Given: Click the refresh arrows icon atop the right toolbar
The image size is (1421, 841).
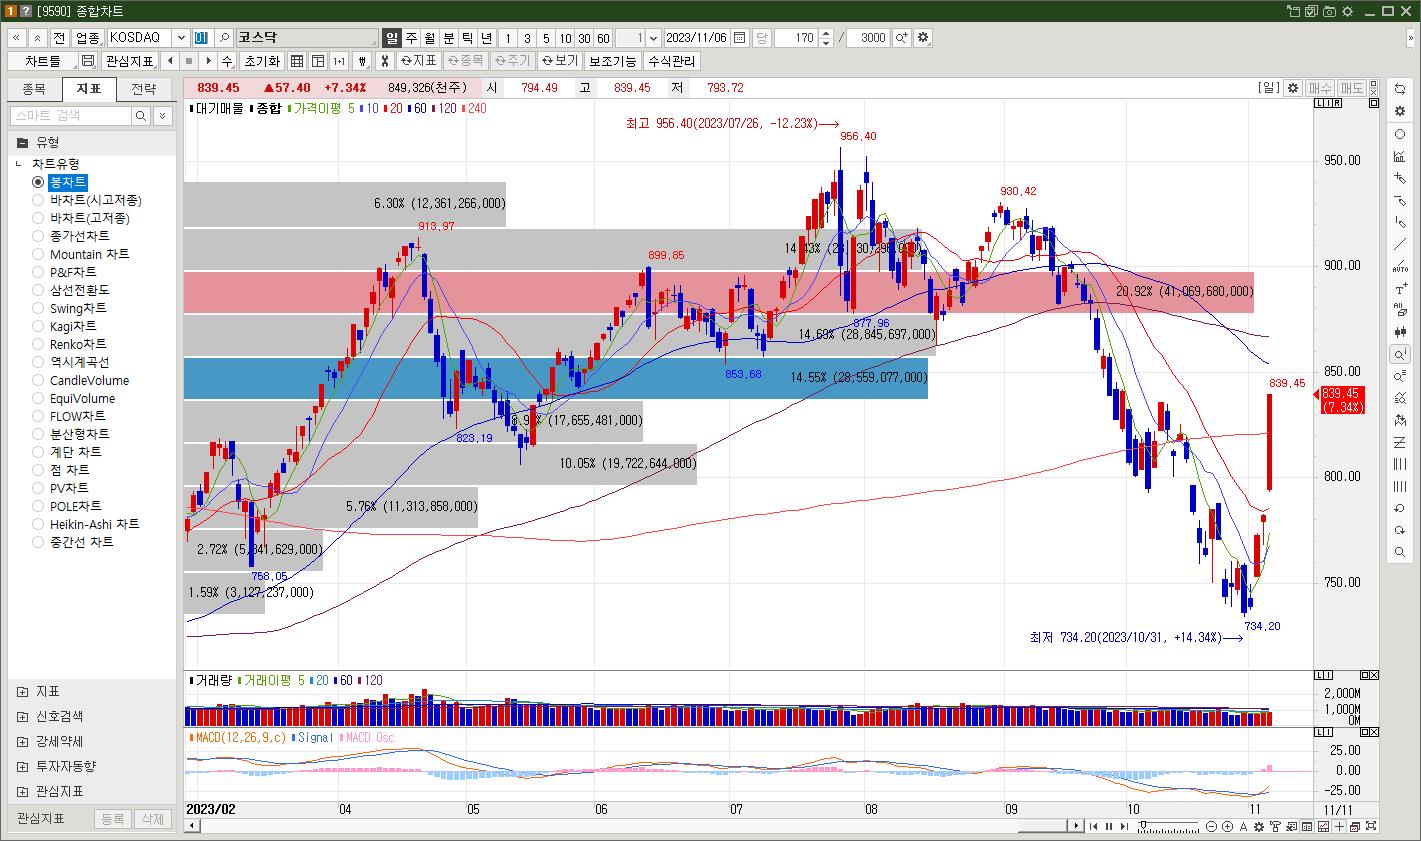Looking at the screenshot, I should pyautogui.click(x=1399, y=90).
